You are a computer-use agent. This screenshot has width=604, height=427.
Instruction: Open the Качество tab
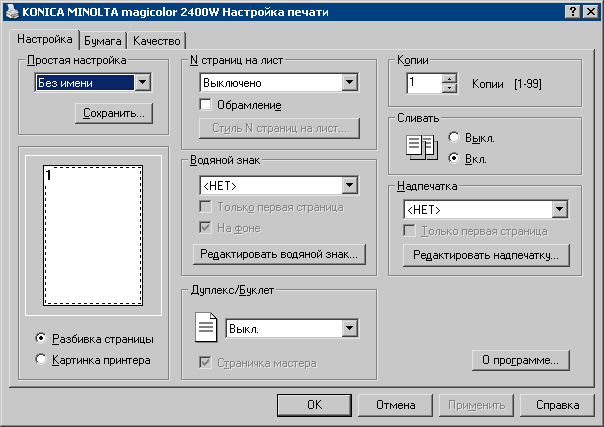[157, 41]
